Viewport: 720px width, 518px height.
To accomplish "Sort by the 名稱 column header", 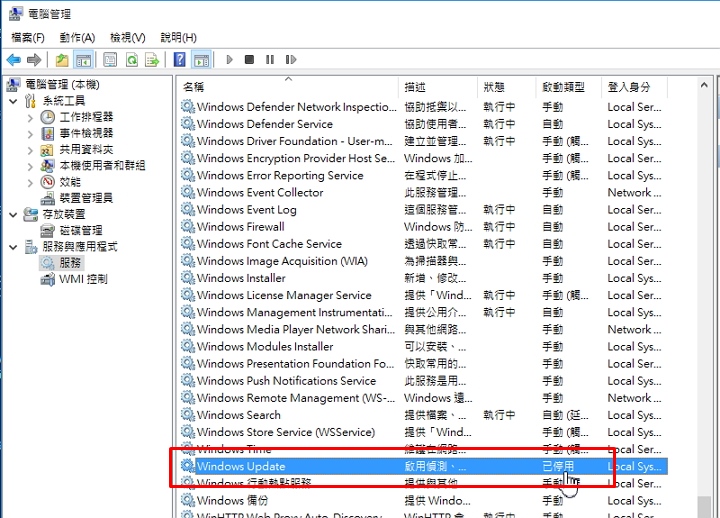I will pyautogui.click(x=289, y=87).
